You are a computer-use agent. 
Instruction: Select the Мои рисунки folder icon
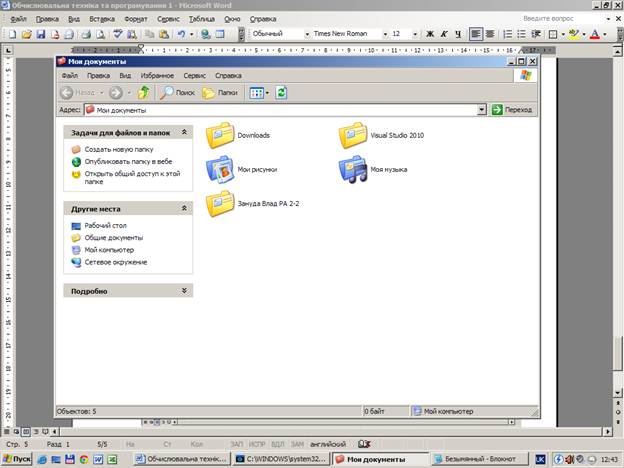coord(220,170)
